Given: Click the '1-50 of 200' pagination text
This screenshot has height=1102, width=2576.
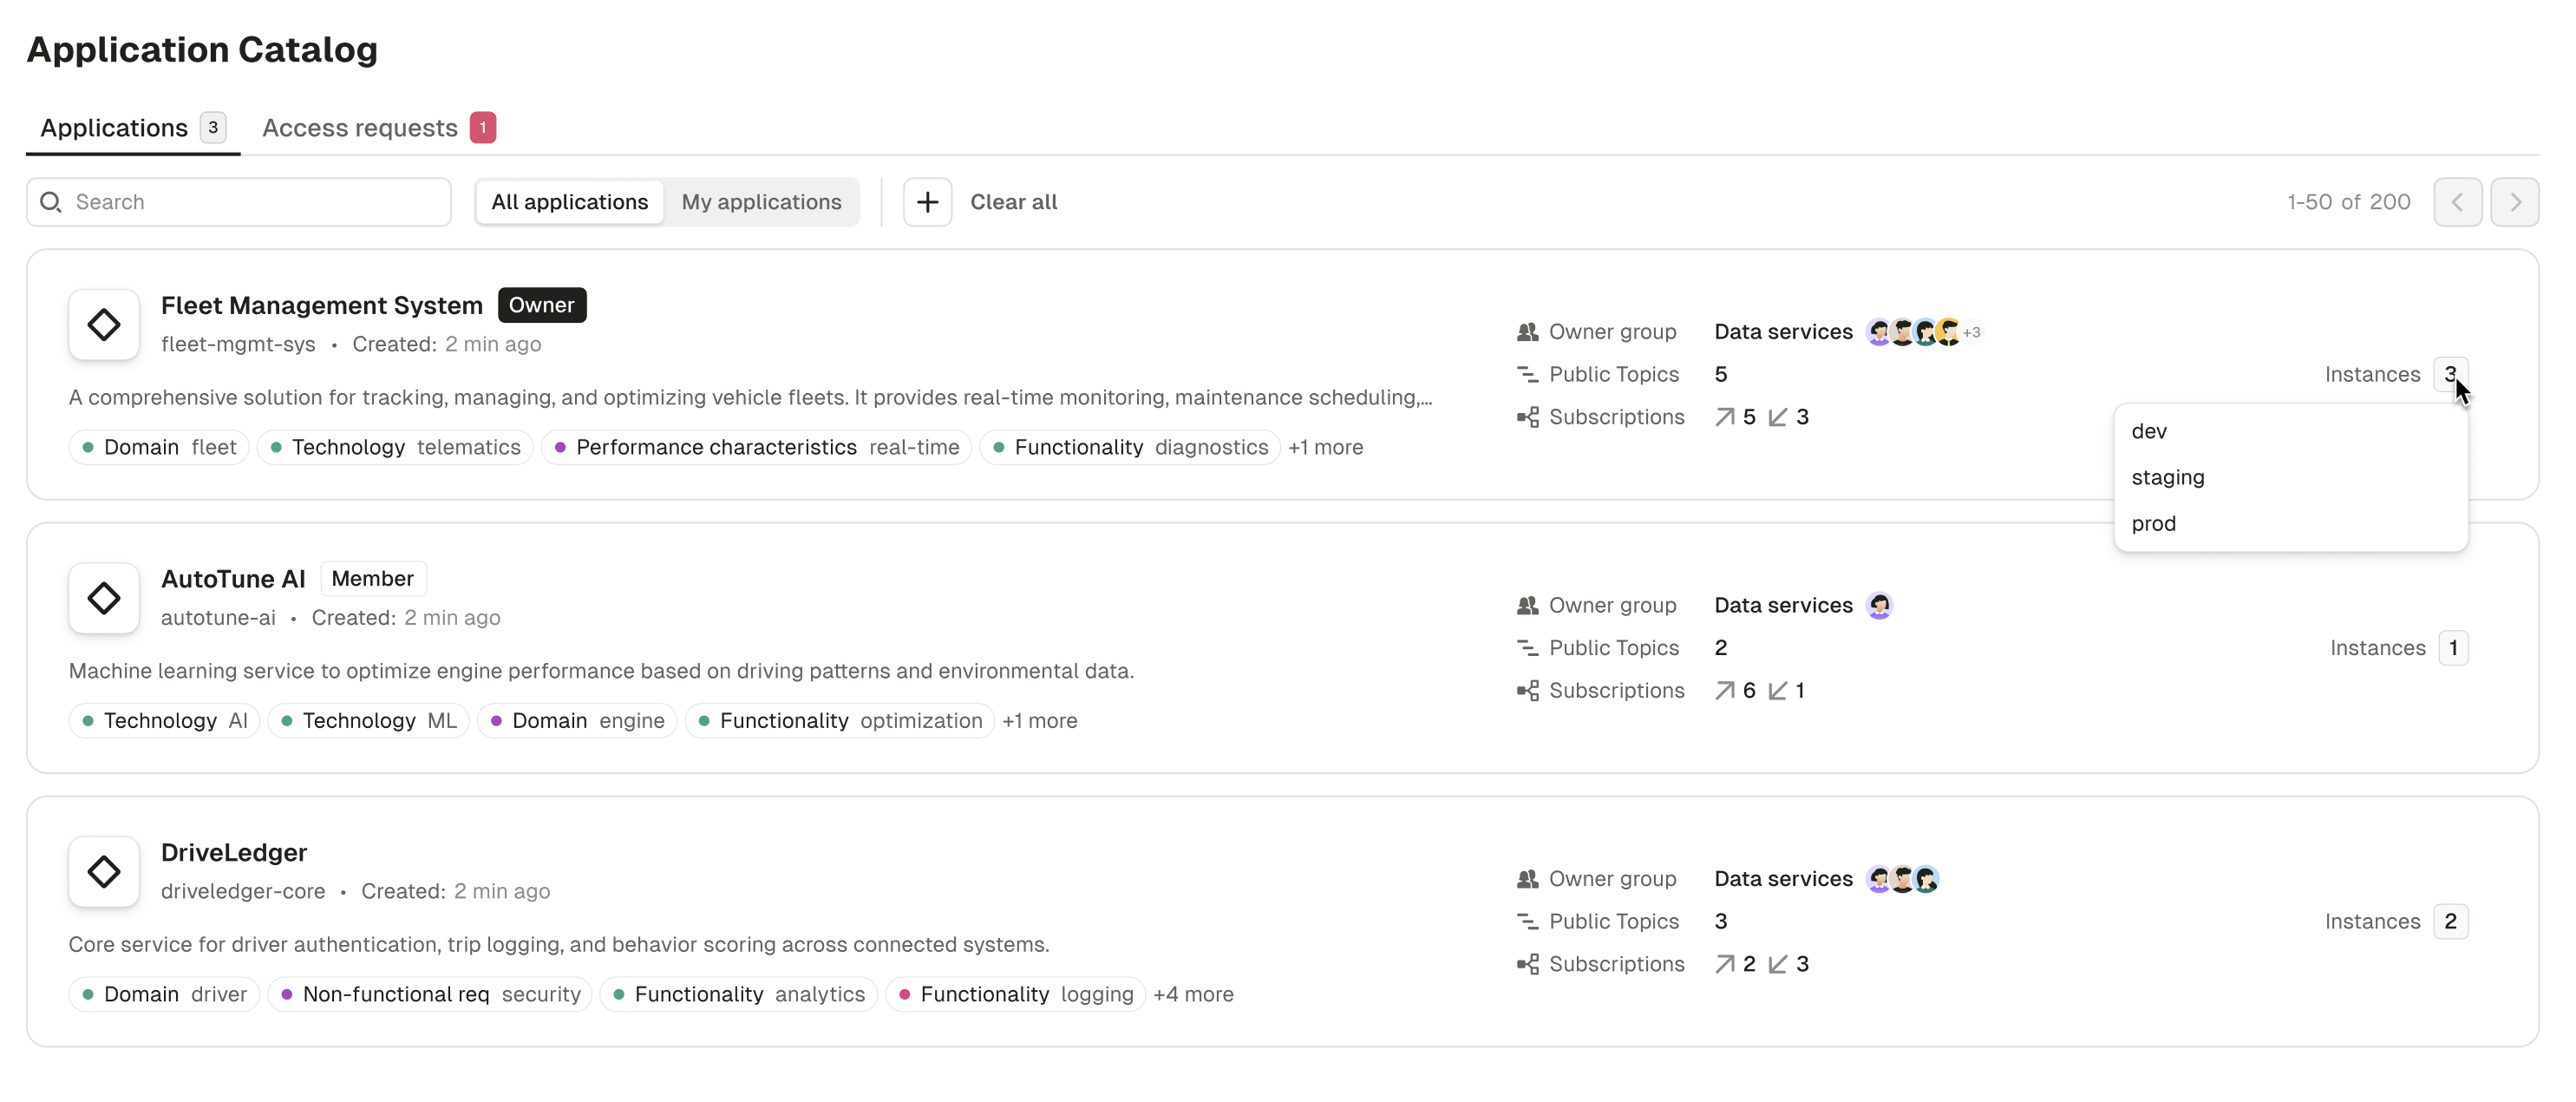Looking at the screenshot, I should pos(2348,202).
